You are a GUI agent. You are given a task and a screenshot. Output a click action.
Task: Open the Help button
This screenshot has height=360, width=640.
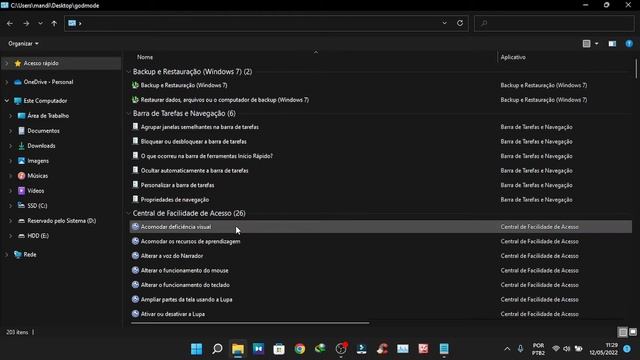pyautogui.click(x=629, y=44)
